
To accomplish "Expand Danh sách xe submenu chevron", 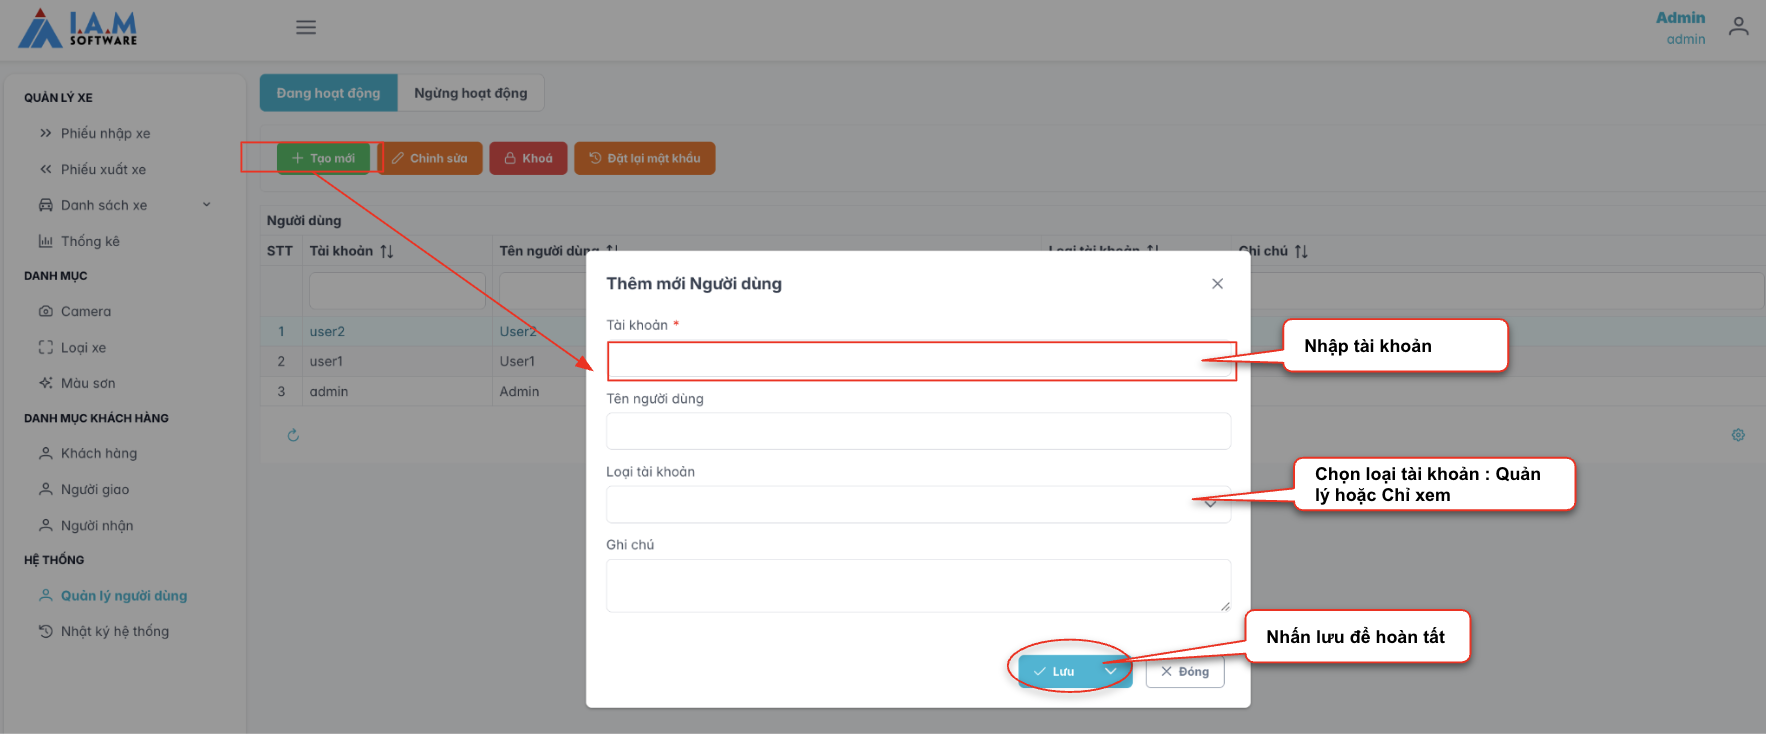I will [207, 205].
